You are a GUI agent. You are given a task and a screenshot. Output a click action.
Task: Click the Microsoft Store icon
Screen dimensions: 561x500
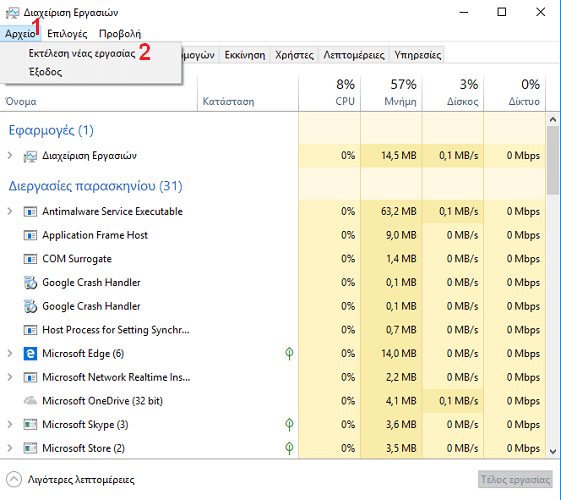coord(30,448)
